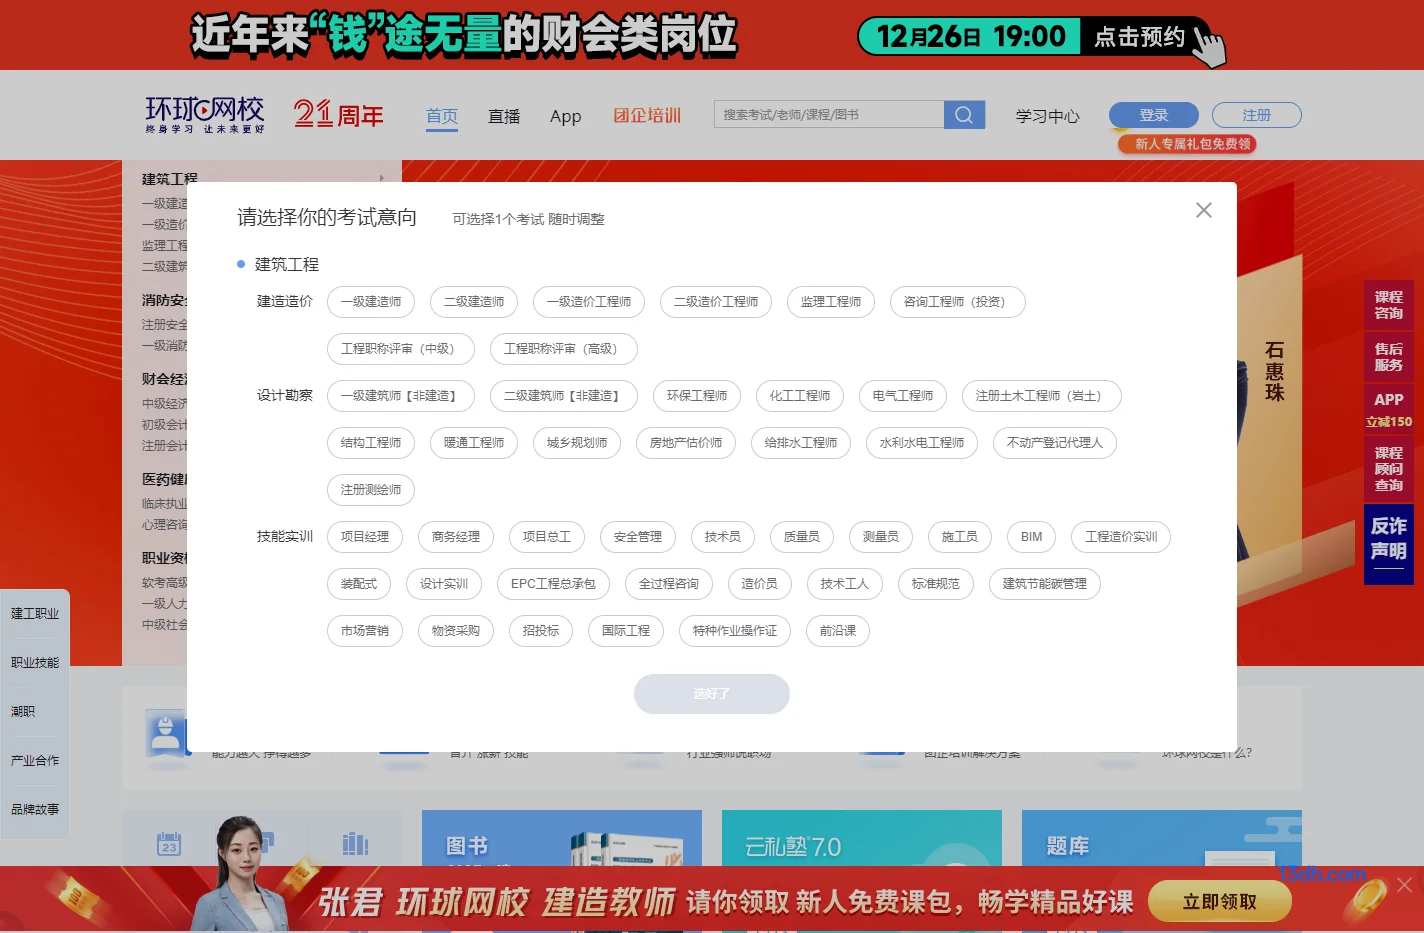Expand 建筑工程 sidebar arrow
This screenshot has width=1424, height=933.
(x=382, y=178)
